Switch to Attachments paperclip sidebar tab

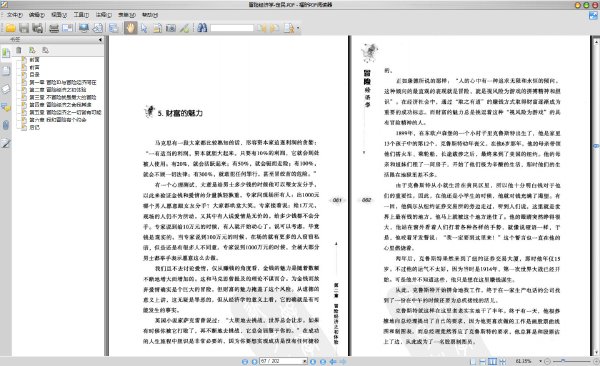(x=6, y=125)
